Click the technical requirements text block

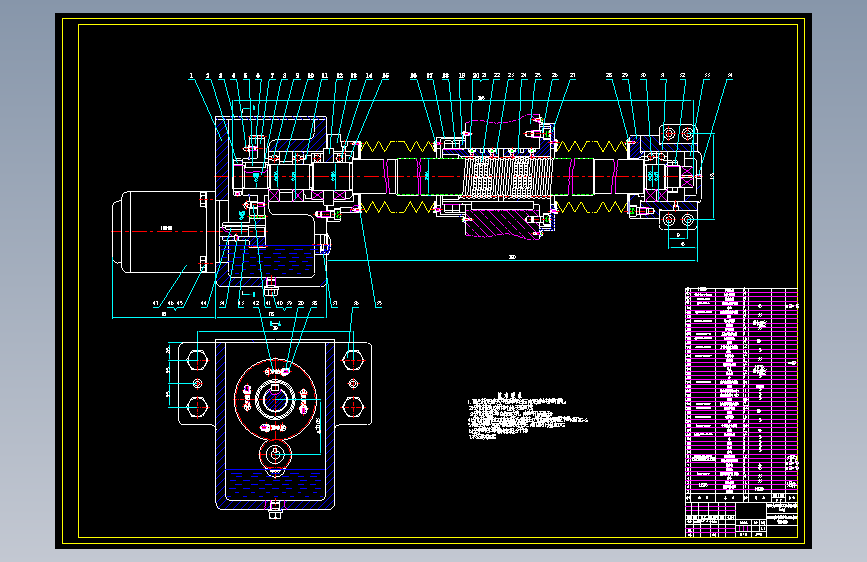[x=527, y=416]
